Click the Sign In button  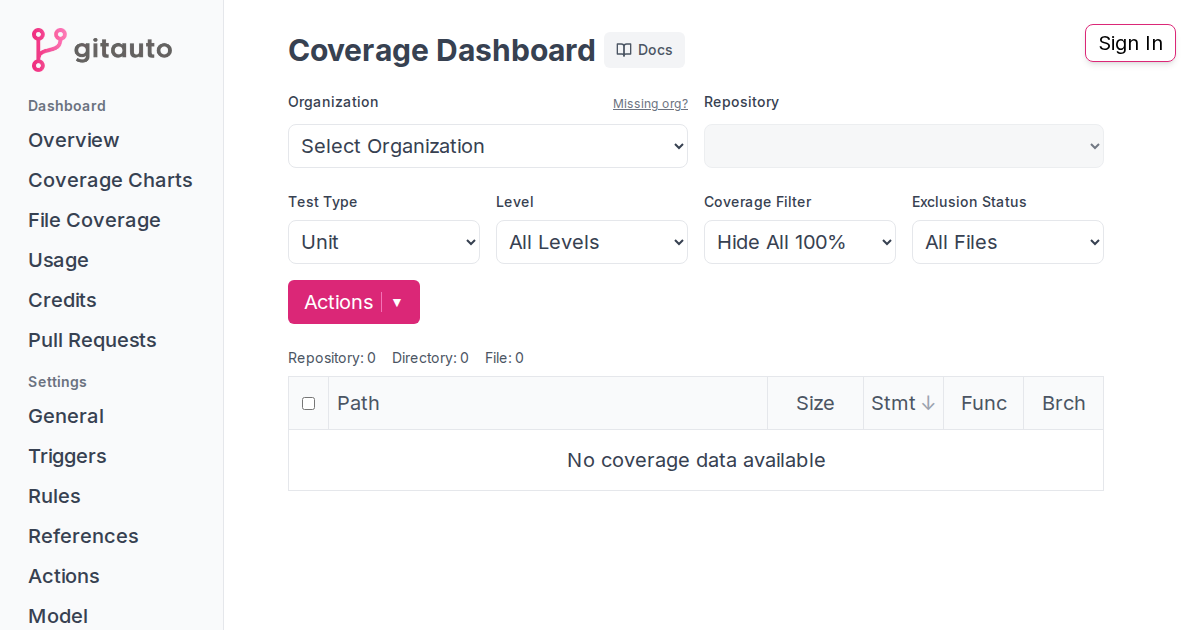[x=1130, y=43]
